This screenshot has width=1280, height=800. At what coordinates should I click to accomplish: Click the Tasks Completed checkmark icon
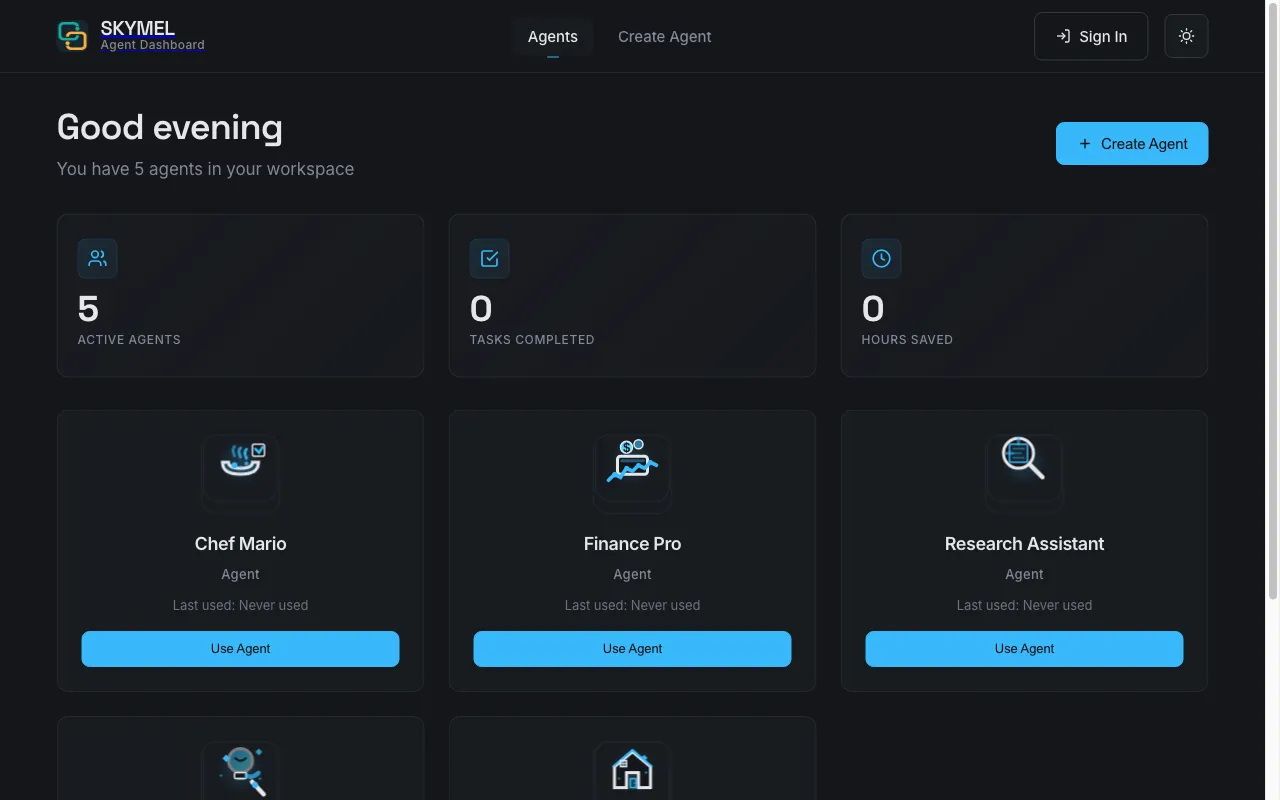pyautogui.click(x=490, y=258)
